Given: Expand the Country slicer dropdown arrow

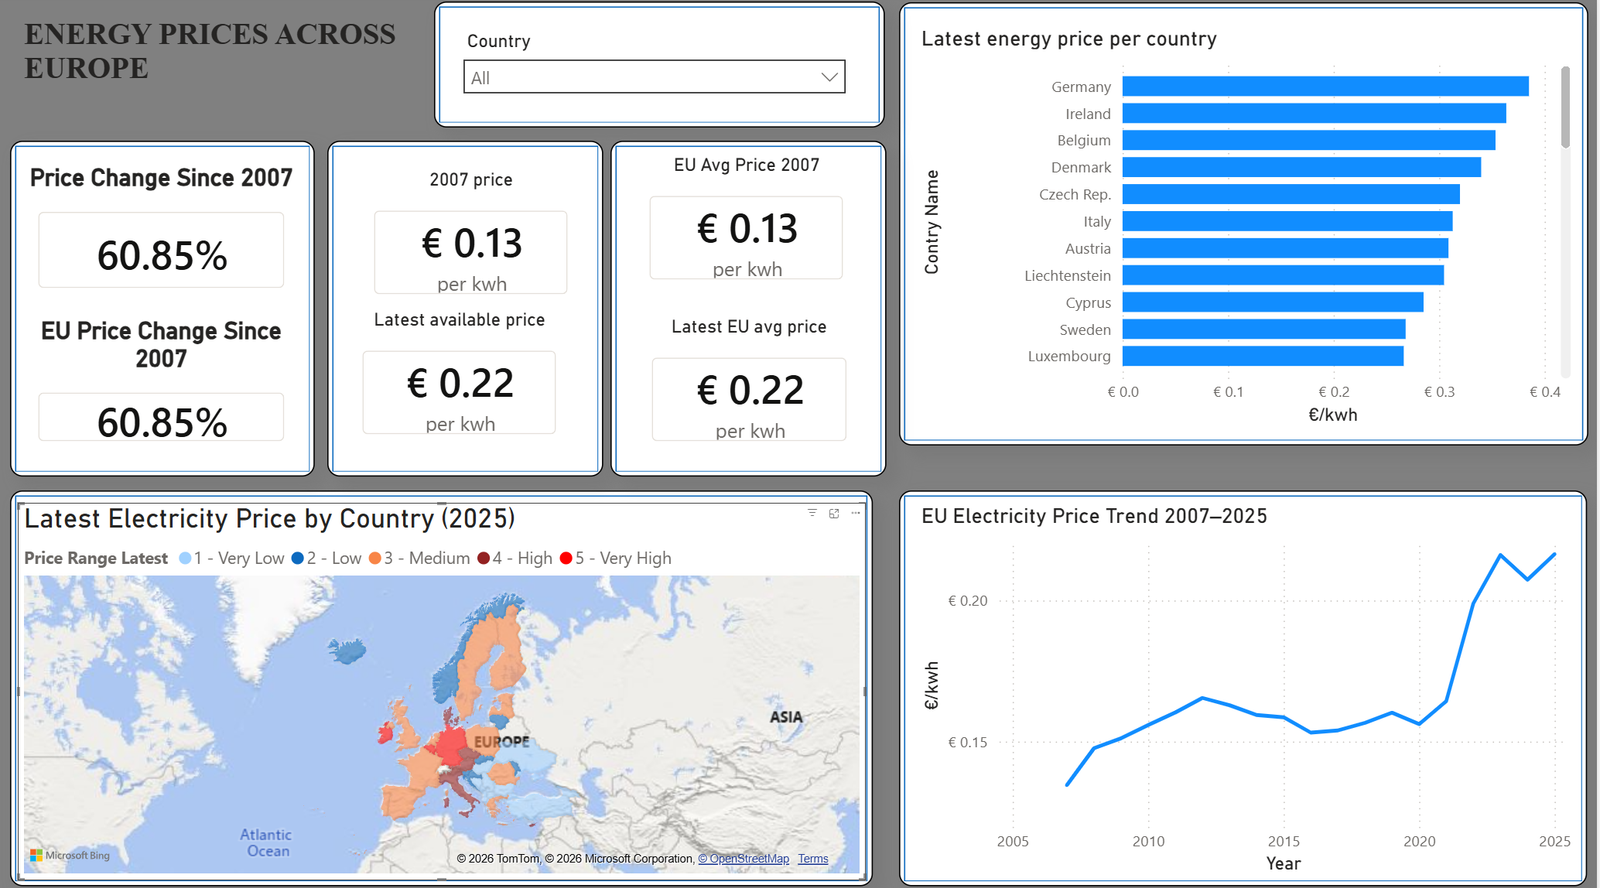Looking at the screenshot, I should 829,77.
